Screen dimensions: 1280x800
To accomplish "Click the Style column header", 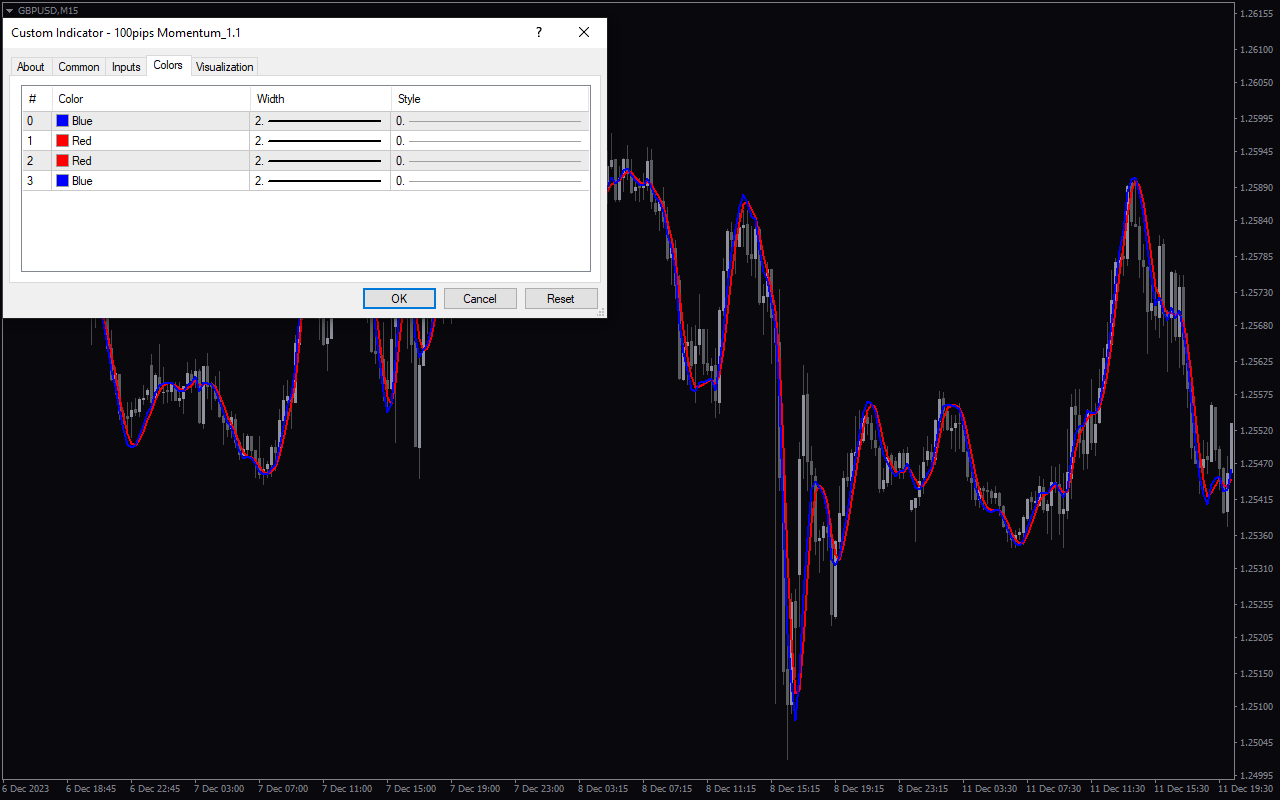I will click(490, 99).
